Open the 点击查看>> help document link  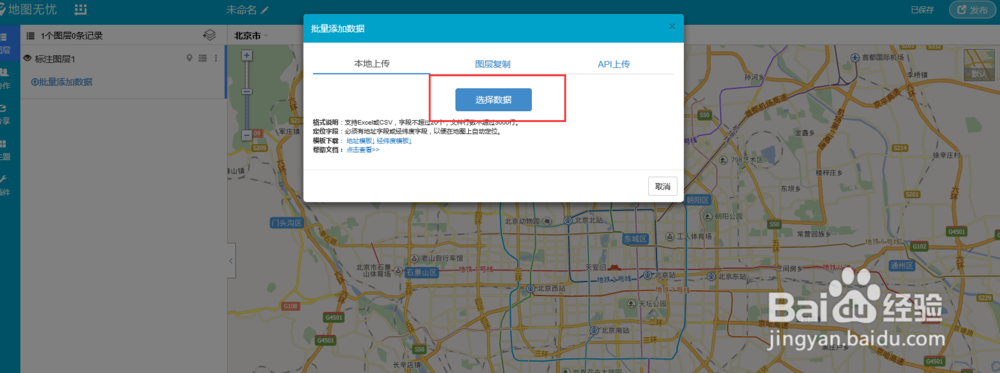click(363, 150)
